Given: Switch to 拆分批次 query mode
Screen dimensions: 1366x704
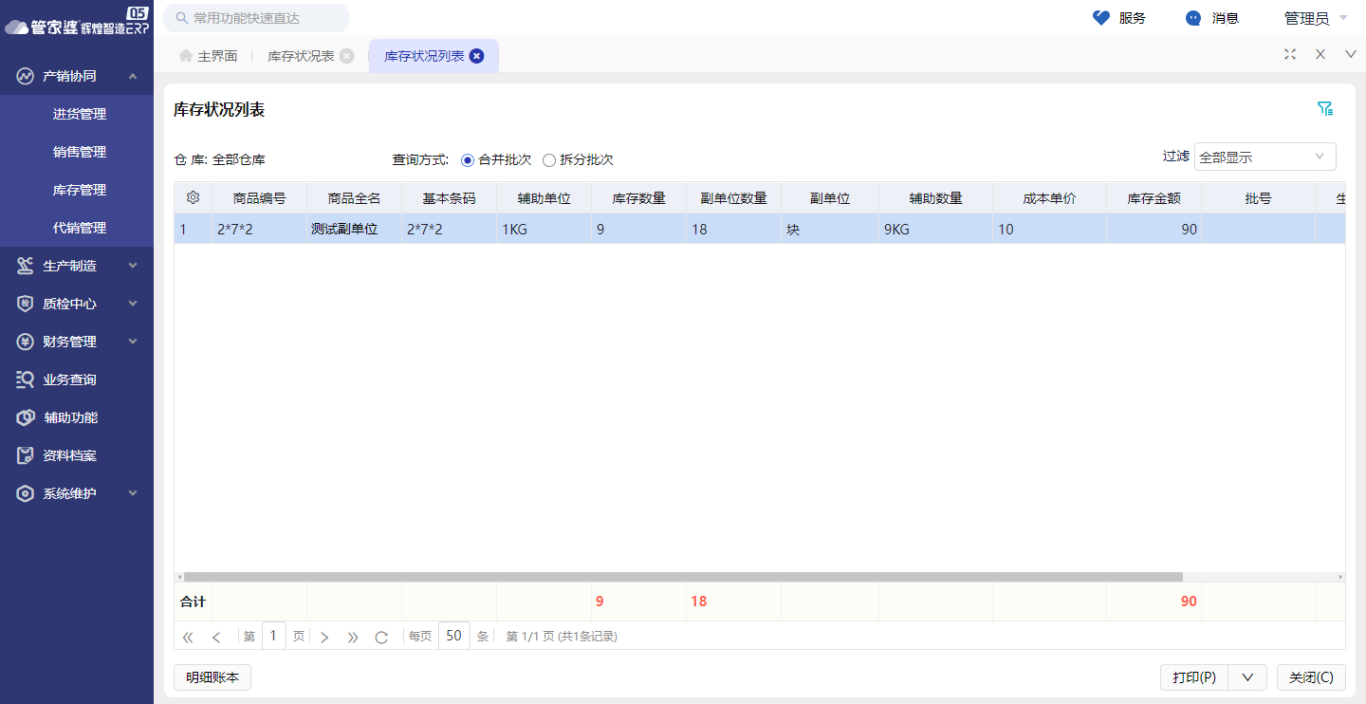Looking at the screenshot, I should pyautogui.click(x=548, y=158).
